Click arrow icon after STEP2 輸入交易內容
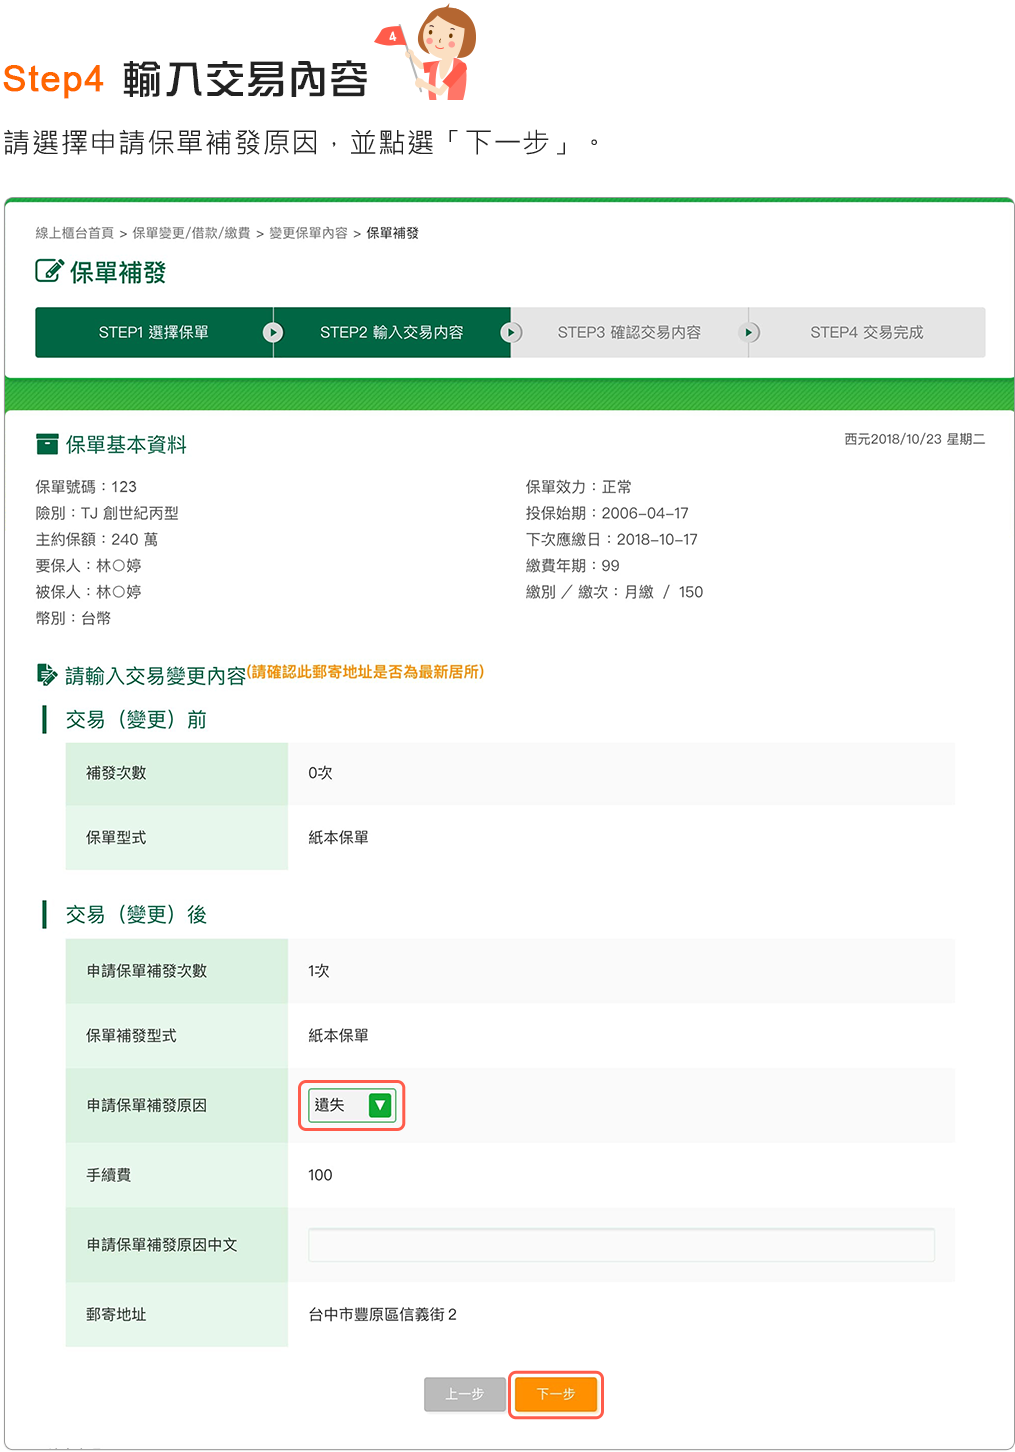 [x=511, y=332]
